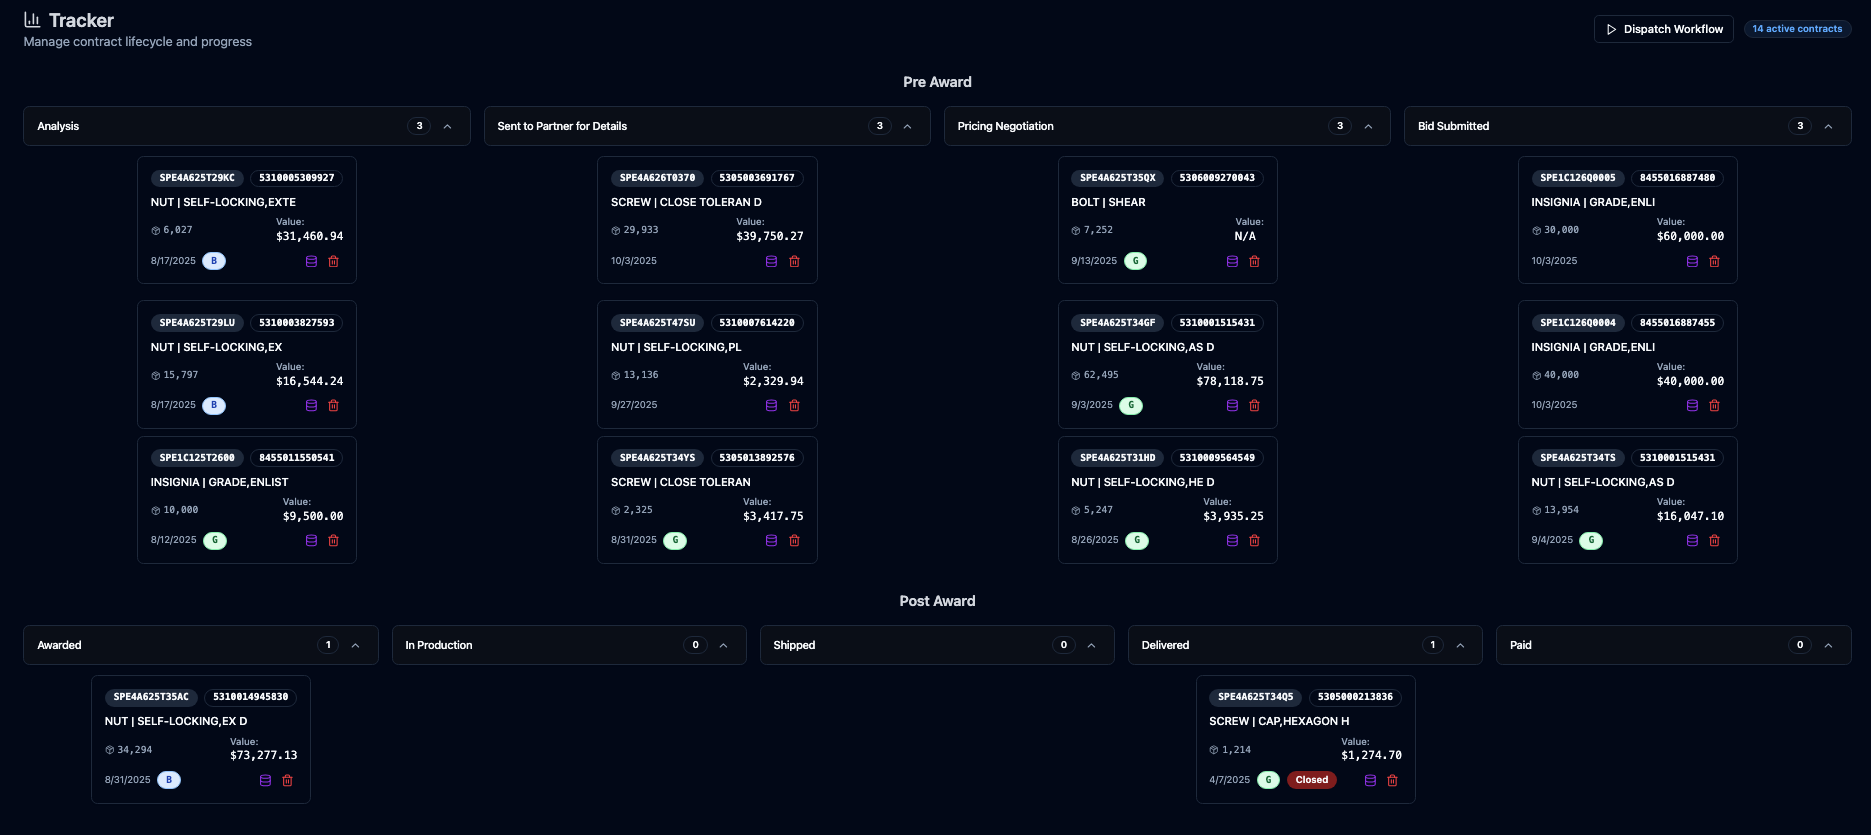Viewport: 1871px width, 835px height.
Task: Delete card SPE4A625T47SU via trash icon
Action: 794,405
